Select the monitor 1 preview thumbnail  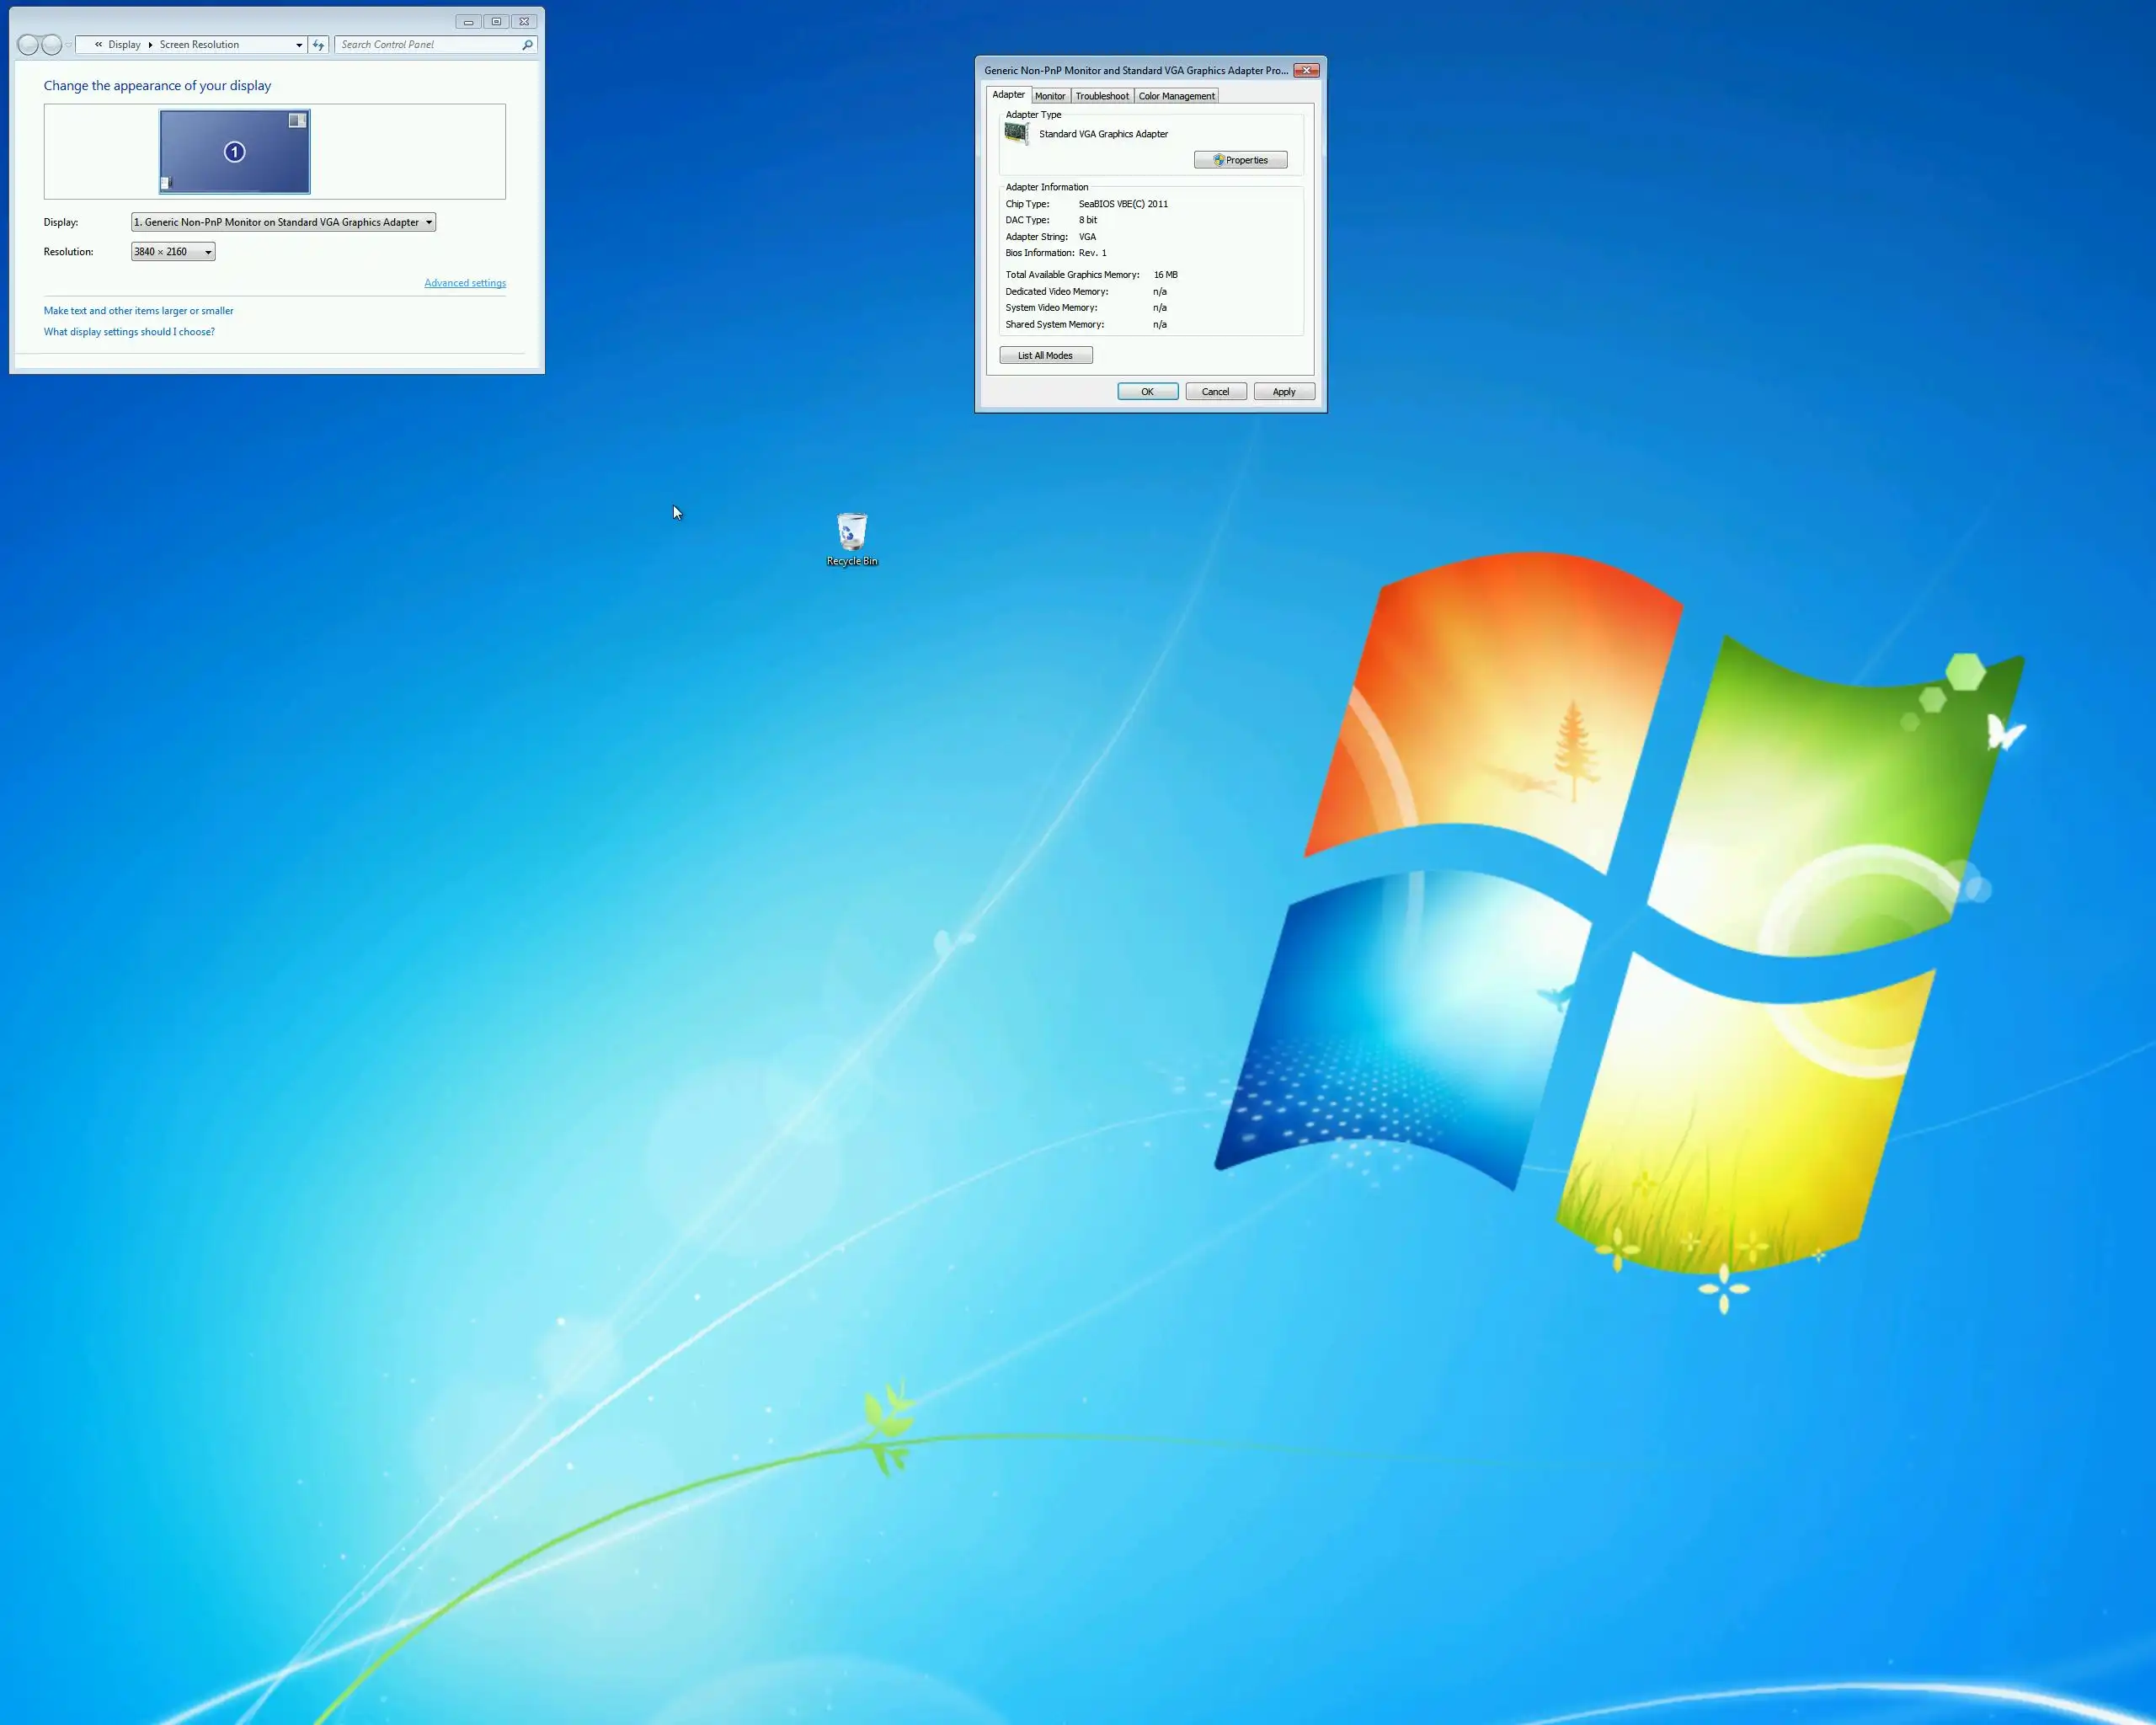pyautogui.click(x=234, y=152)
